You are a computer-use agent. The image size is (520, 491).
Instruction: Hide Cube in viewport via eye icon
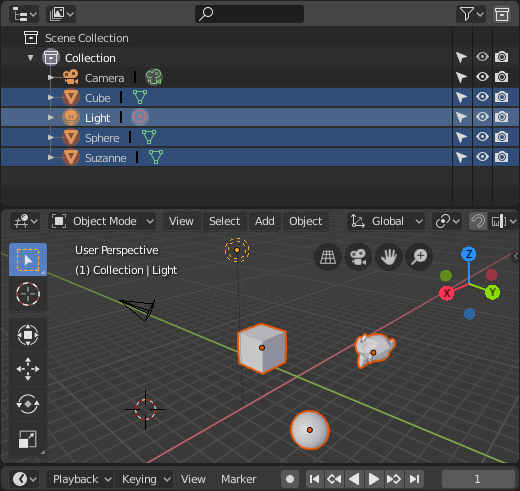click(482, 97)
